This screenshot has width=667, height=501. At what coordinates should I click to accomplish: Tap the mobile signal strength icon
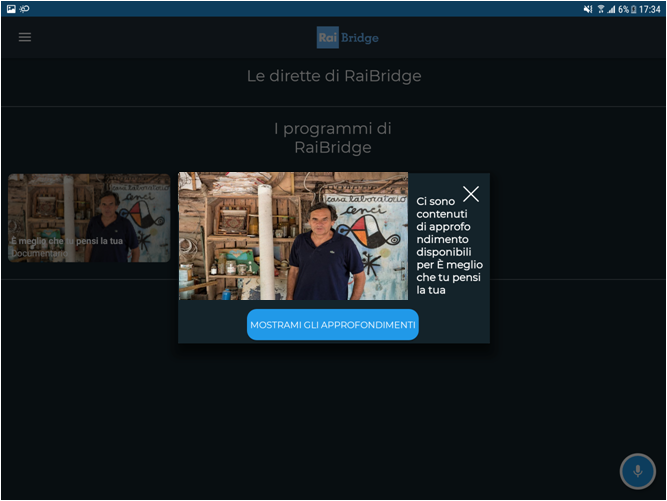(x=610, y=8)
